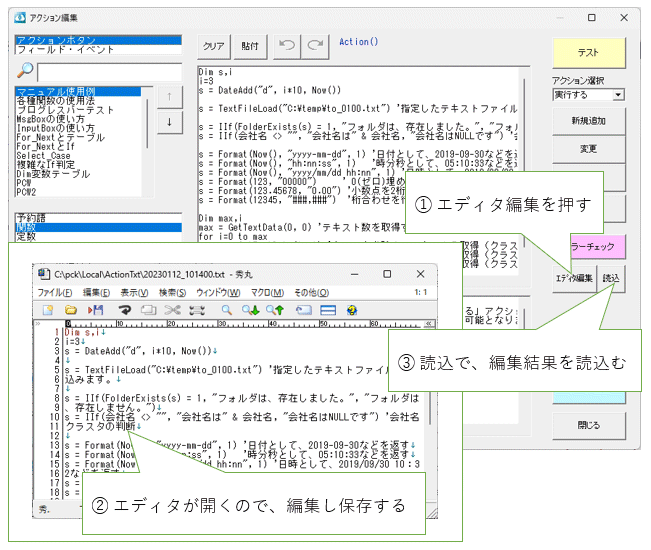Screen dimensions: 651x550
Task: Select フィールド・イベント in top list
Action: point(99,49)
